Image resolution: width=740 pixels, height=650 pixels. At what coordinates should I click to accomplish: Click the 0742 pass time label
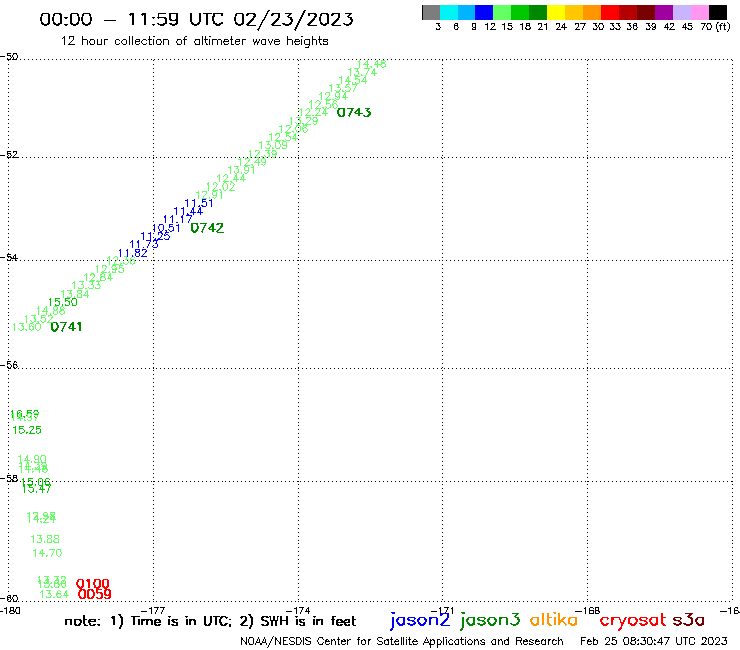click(207, 228)
